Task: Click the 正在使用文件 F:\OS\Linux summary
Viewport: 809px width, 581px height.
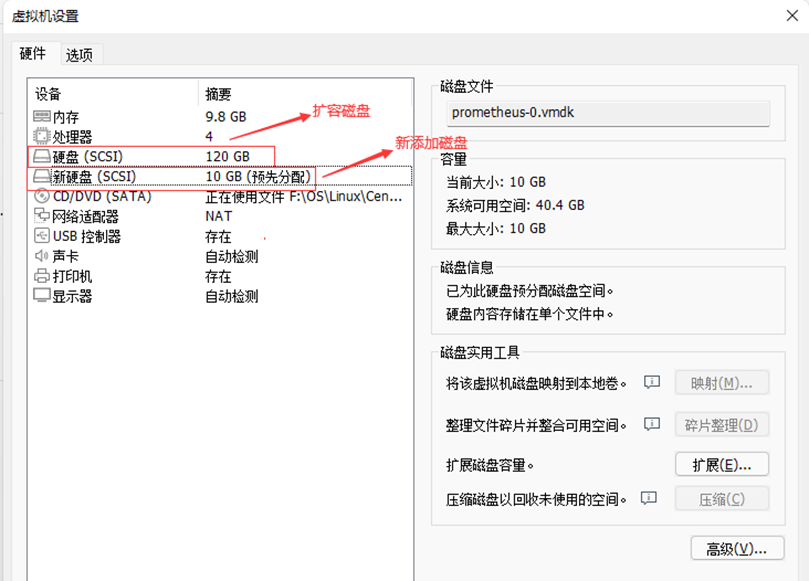Action: pos(304,197)
